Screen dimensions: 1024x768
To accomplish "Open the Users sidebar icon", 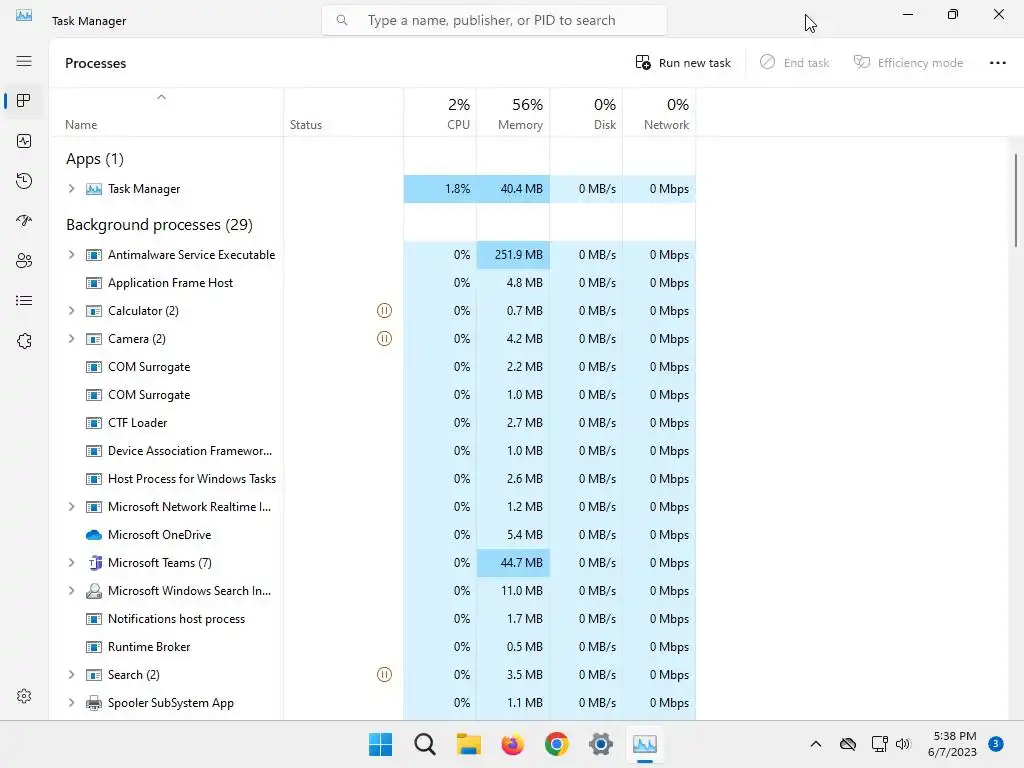I will pyautogui.click(x=24, y=261).
